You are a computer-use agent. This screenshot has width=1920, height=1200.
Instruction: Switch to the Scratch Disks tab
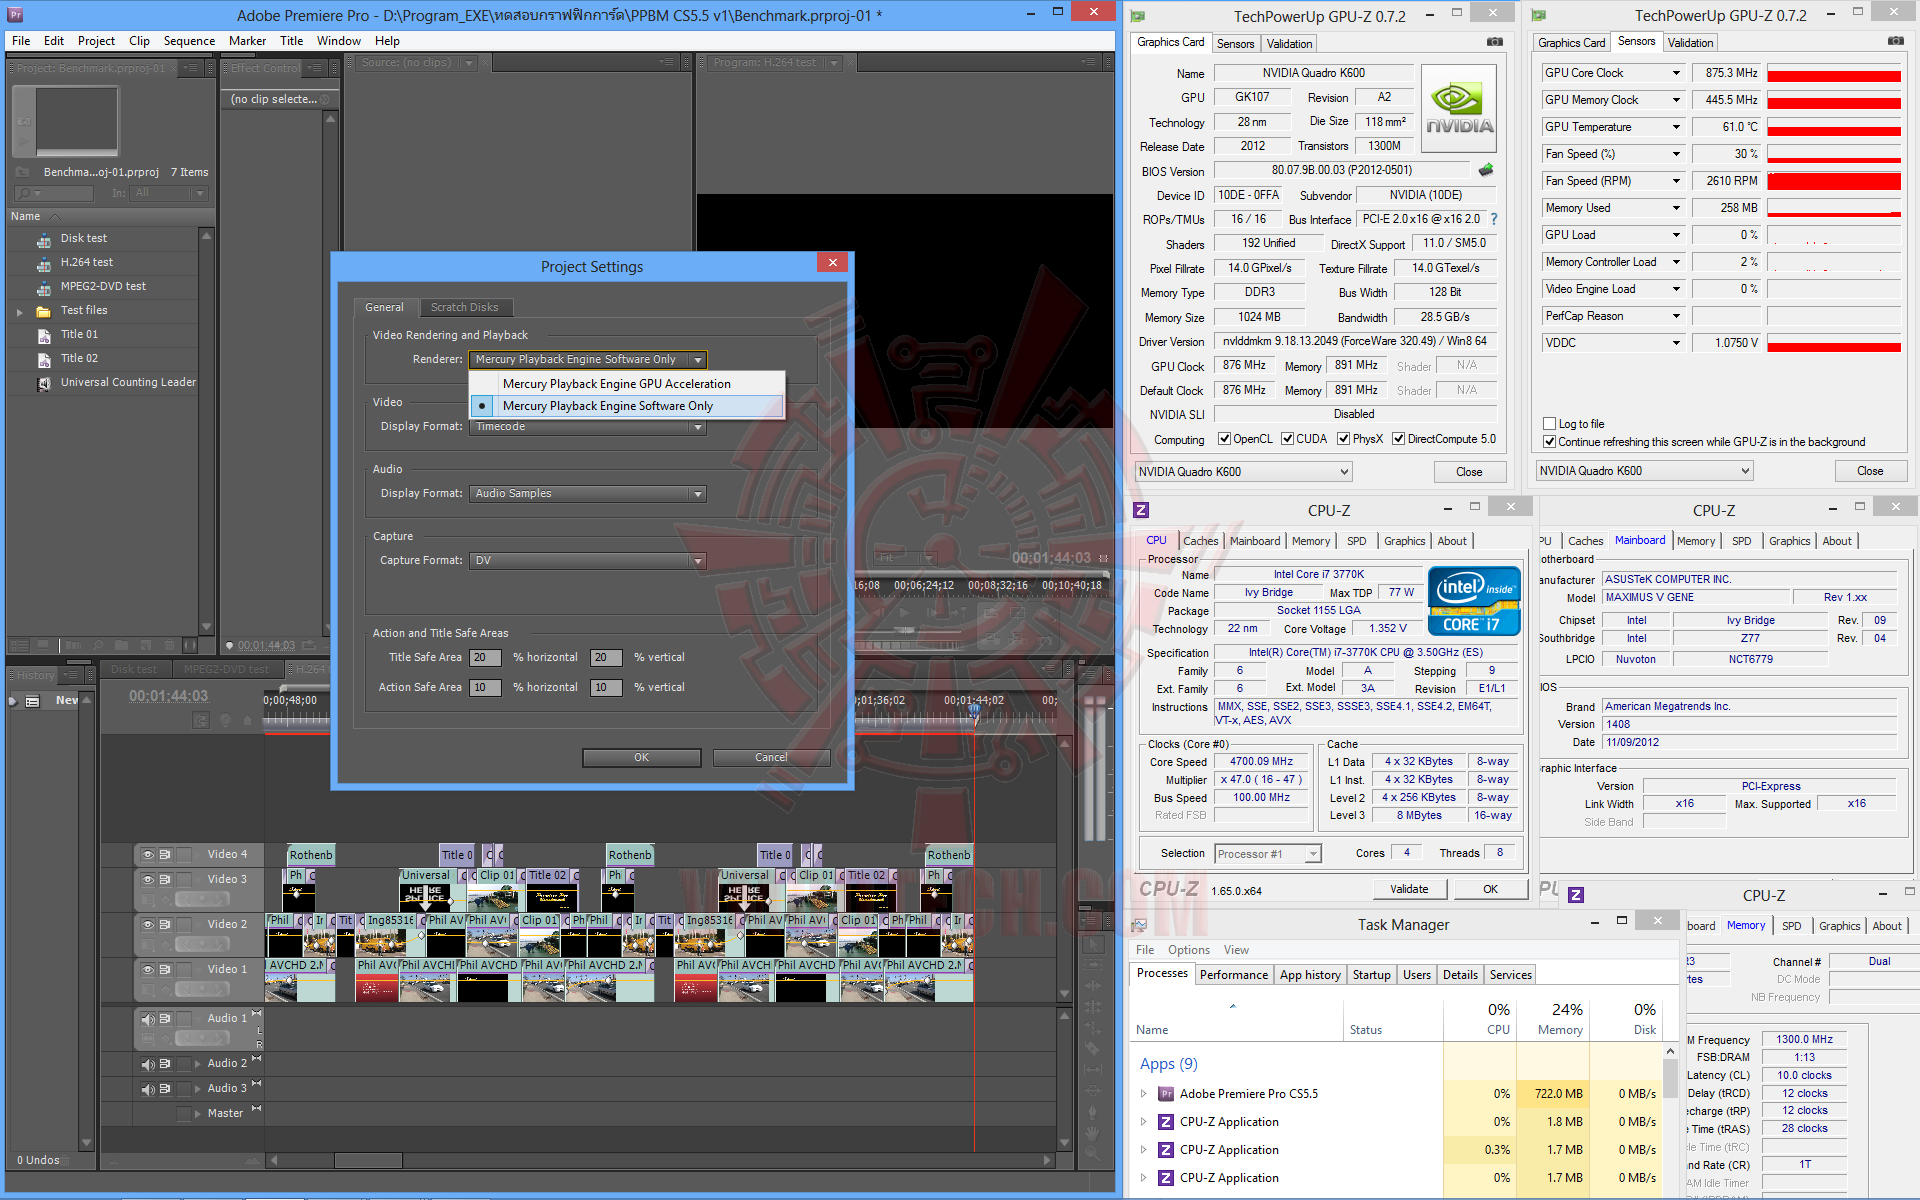pyautogui.click(x=464, y=307)
